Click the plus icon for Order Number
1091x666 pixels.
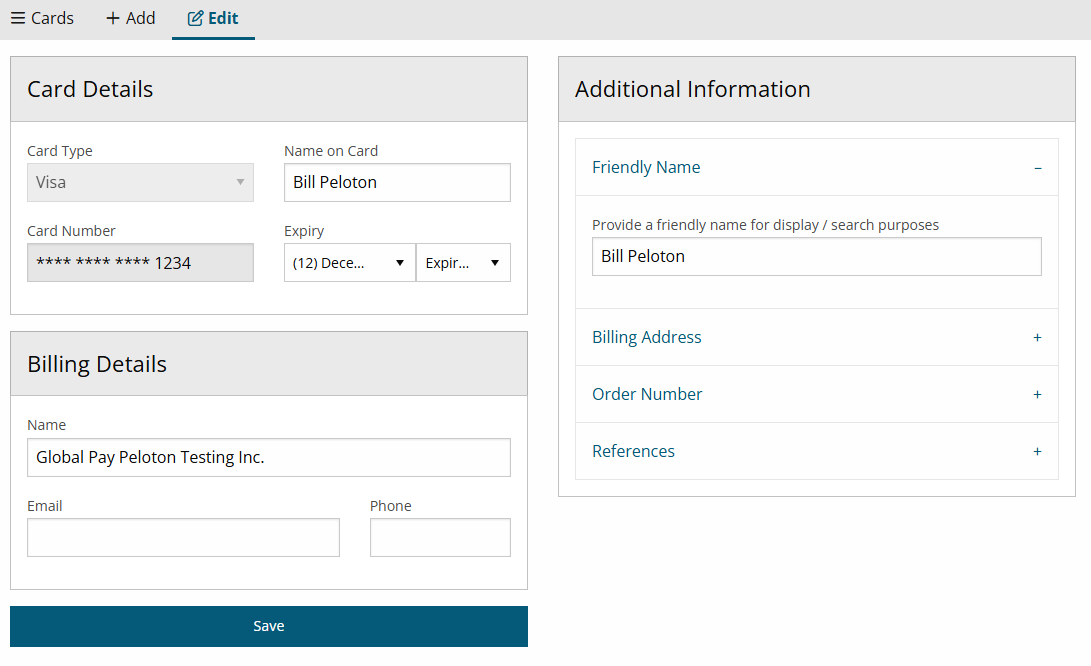[1037, 395]
